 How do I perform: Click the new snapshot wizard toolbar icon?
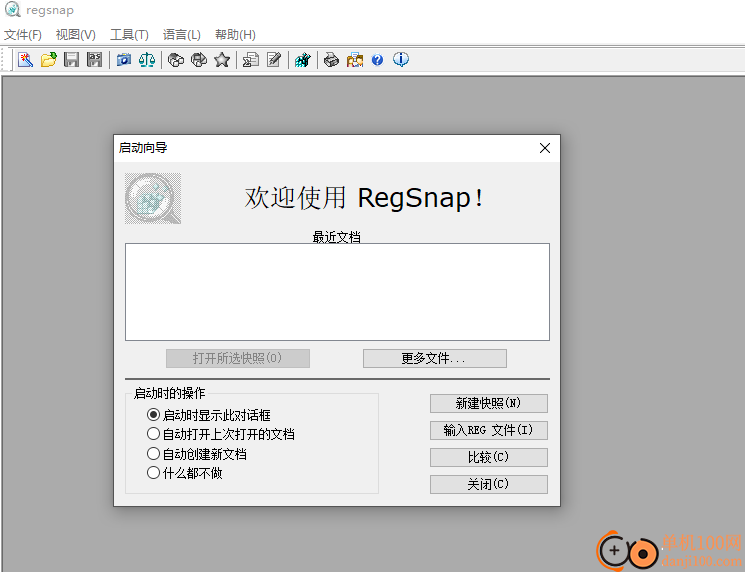(25, 60)
